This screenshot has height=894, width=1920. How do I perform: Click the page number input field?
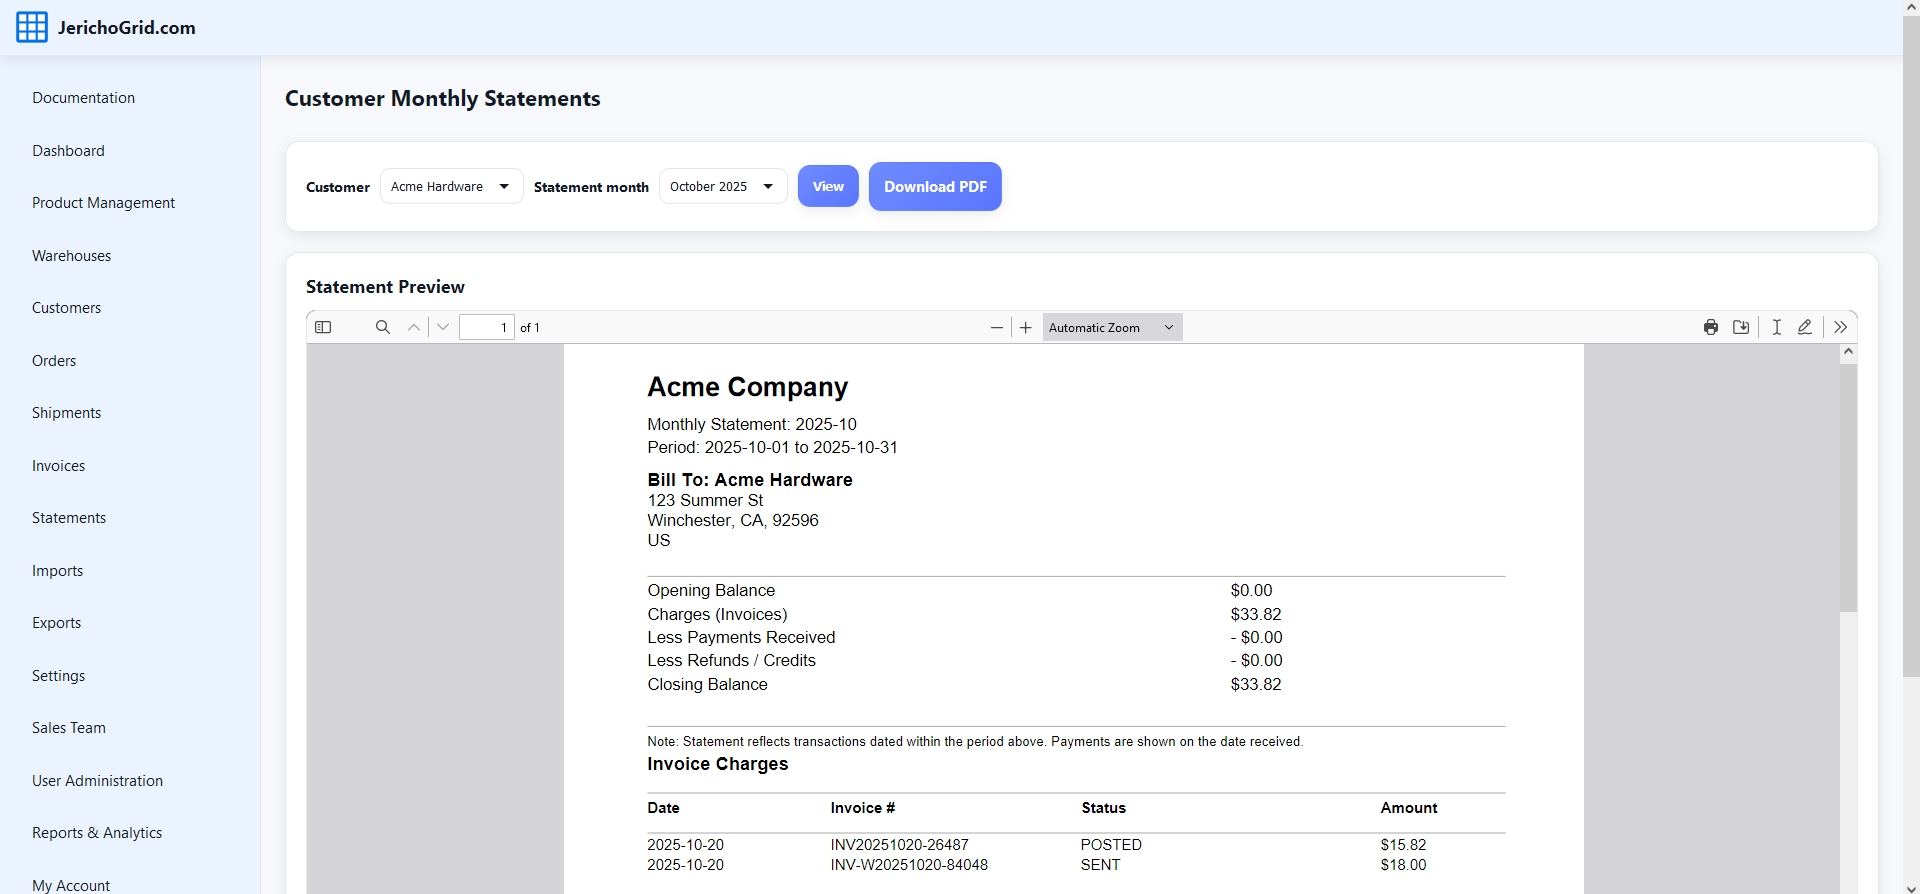coord(487,327)
